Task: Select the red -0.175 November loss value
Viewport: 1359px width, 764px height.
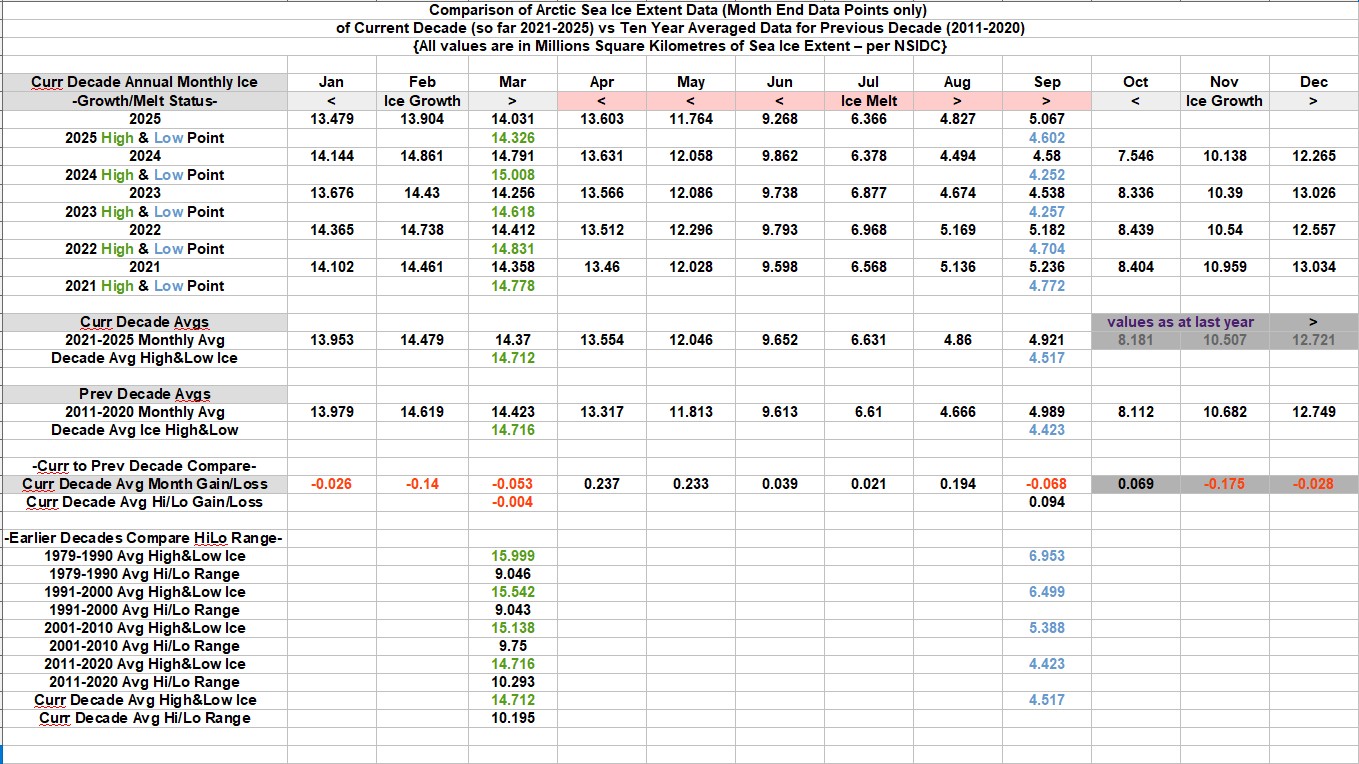Action: tap(1223, 484)
